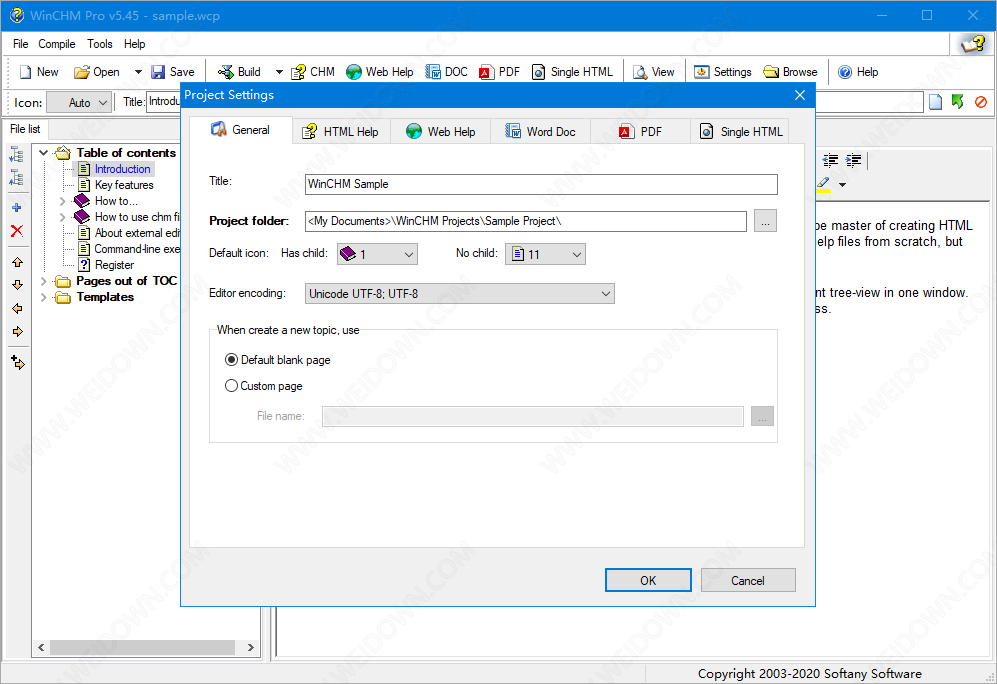Viewport: 997px width, 684px height.
Task: Switch to the Web Help settings tab
Action: pyautogui.click(x=441, y=132)
